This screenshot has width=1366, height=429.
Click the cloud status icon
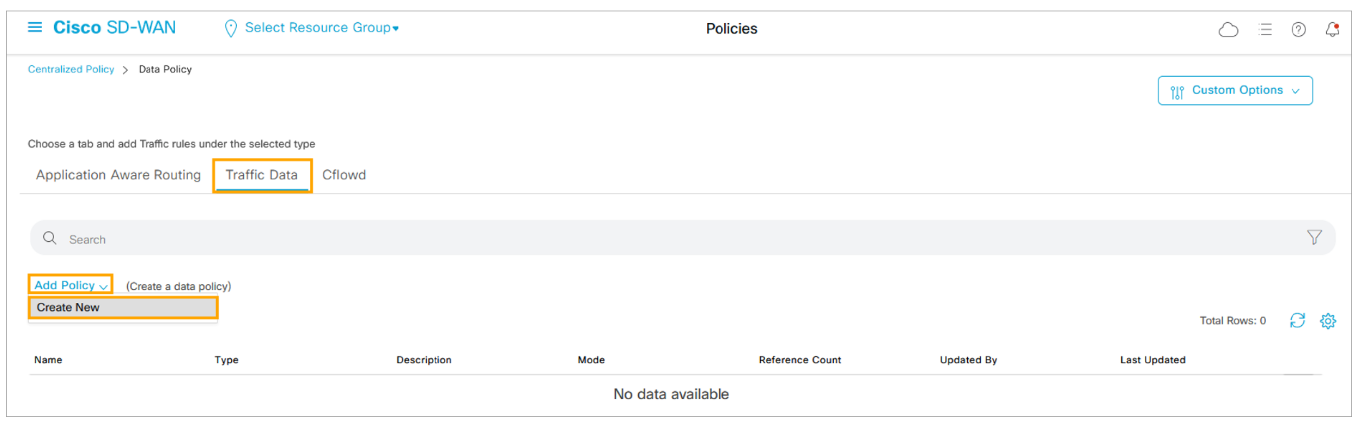tap(1228, 30)
